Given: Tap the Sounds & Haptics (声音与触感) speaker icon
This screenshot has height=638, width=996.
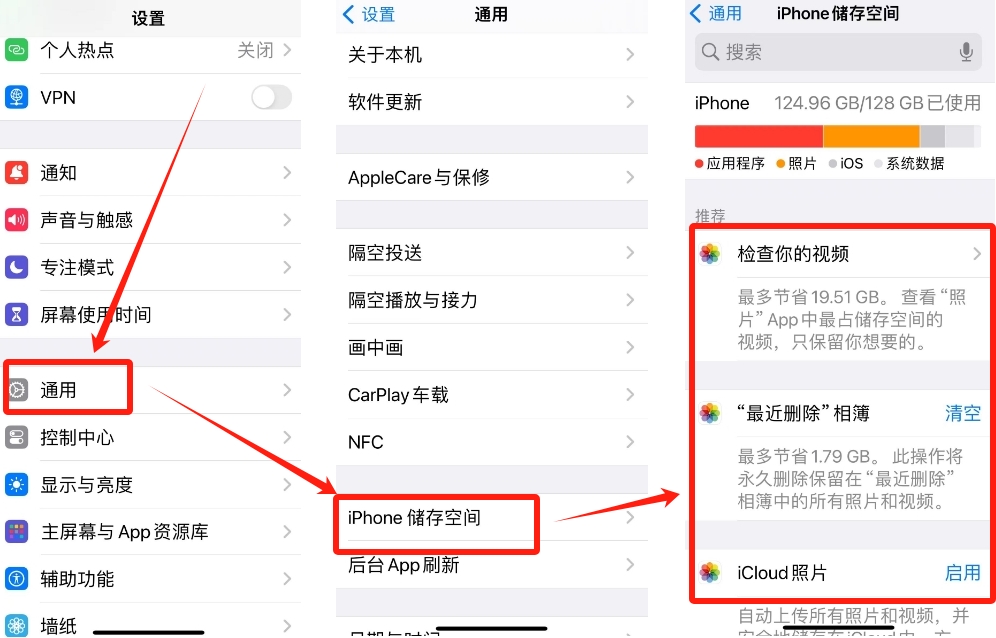Looking at the screenshot, I should pos(17,220).
